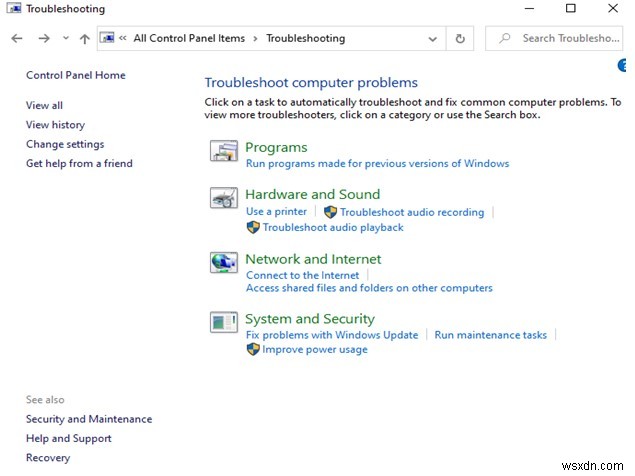Image resolution: width=635 pixels, height=476 pixels.
Task: Open the Help question mark icon
Action: pos(622,65)
